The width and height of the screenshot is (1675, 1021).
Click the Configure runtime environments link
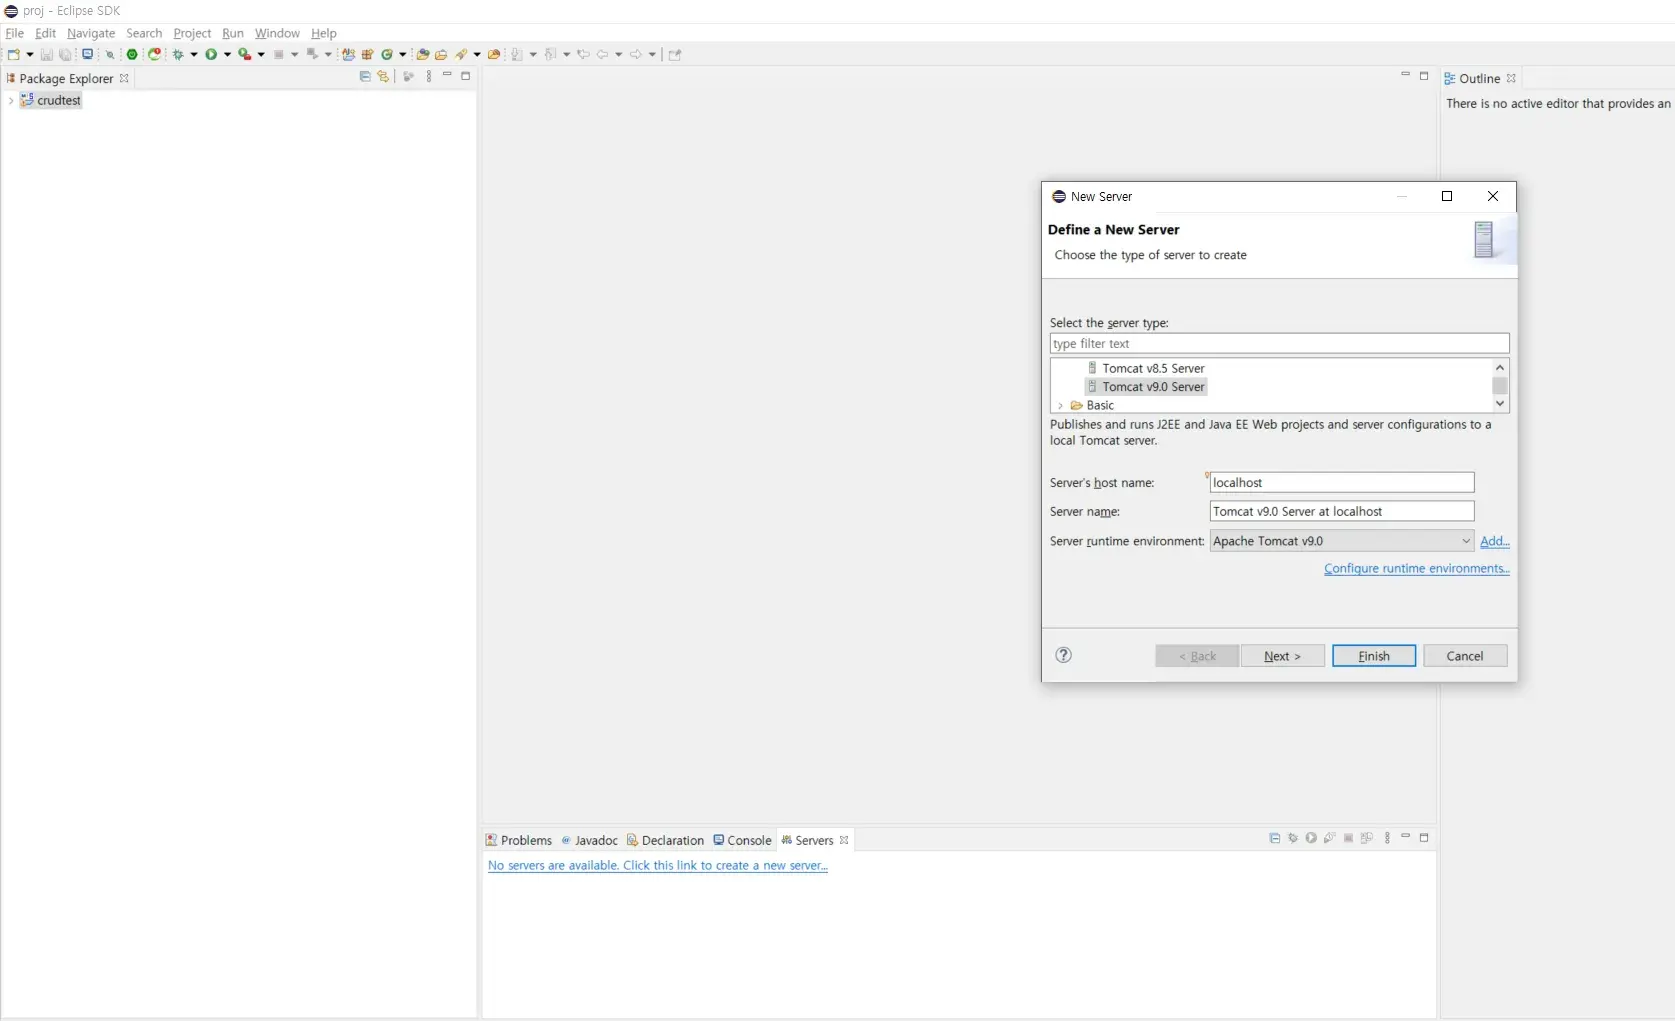[x=1416, y=569]
